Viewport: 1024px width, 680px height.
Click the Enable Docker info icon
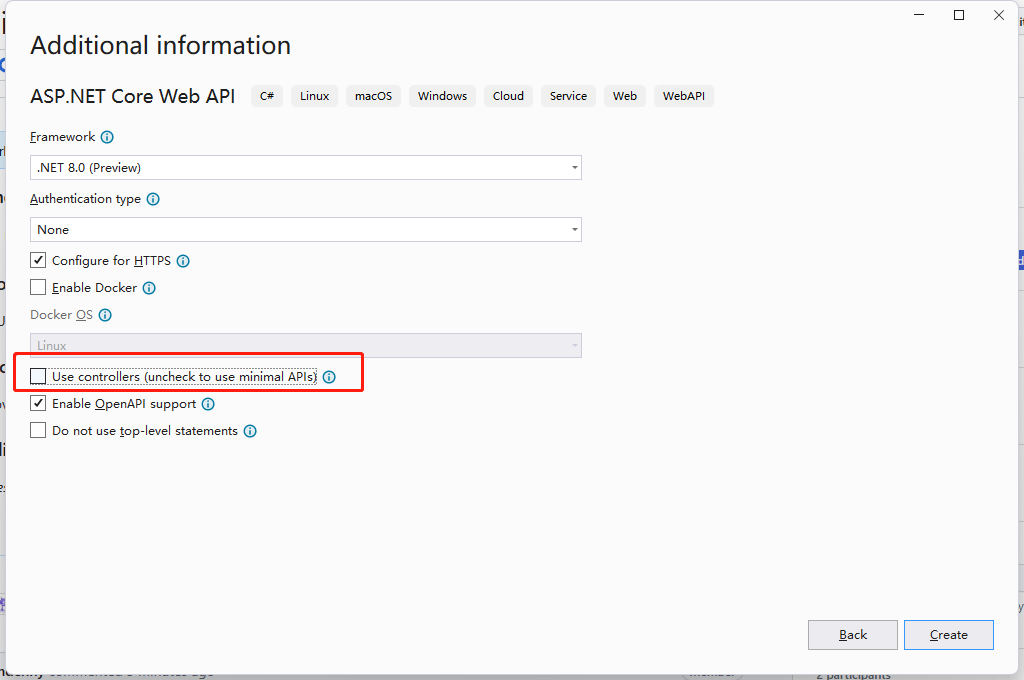149,288
